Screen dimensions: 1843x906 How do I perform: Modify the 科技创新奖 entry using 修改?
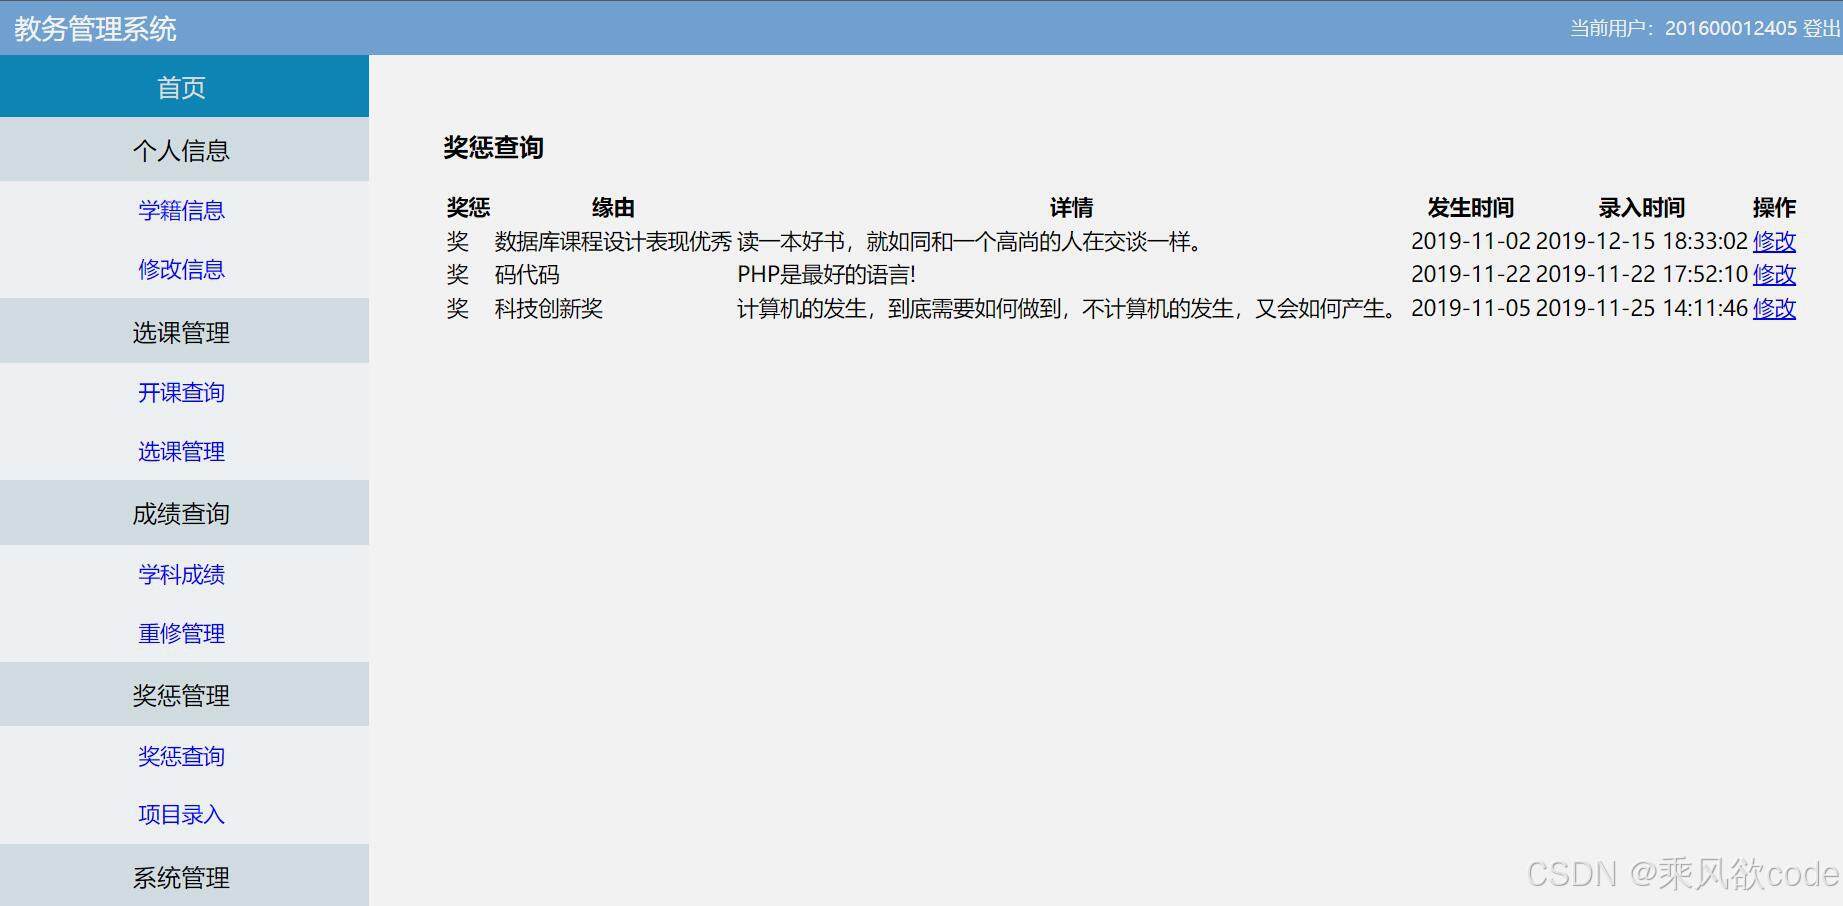click(x=1774, y=309)
